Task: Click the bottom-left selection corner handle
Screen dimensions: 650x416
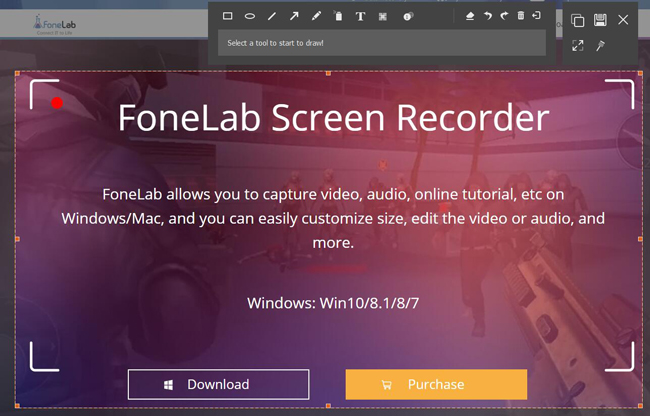Action: [17, 406]
